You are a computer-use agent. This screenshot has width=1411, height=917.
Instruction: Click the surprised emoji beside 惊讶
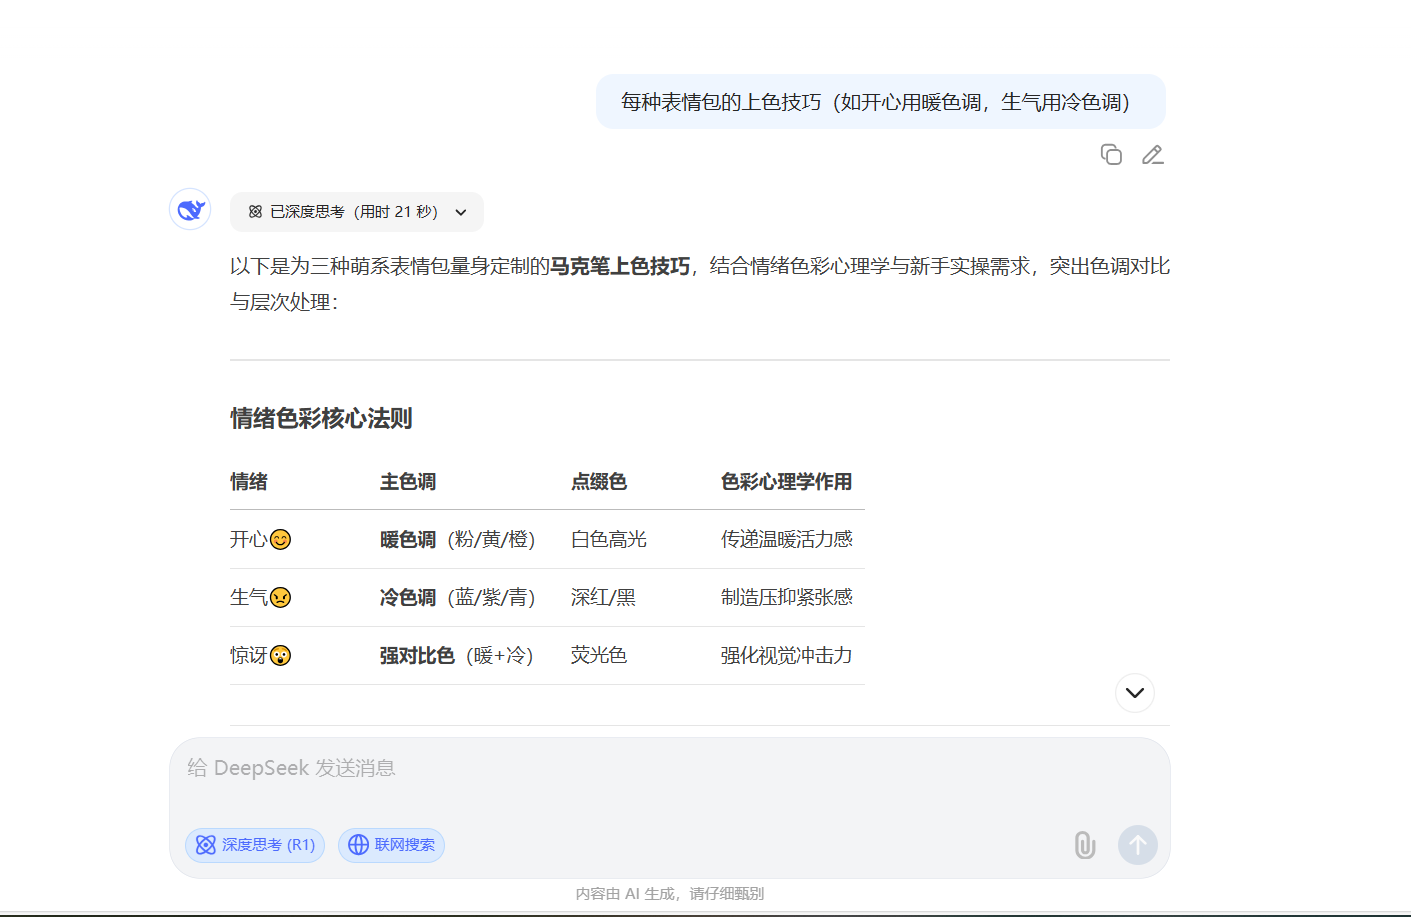[281, 656]
